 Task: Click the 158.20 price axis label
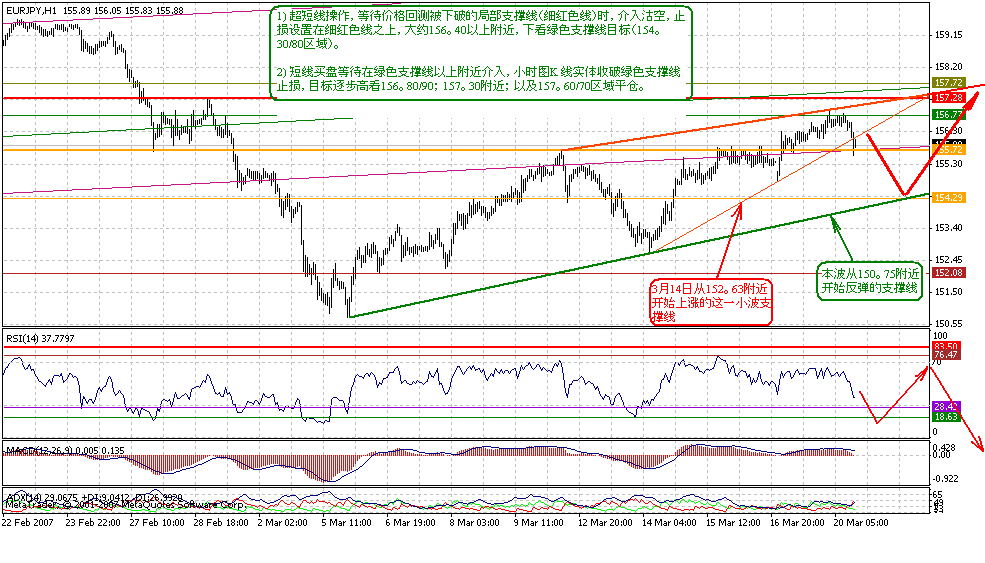click(x=949, y=66)
